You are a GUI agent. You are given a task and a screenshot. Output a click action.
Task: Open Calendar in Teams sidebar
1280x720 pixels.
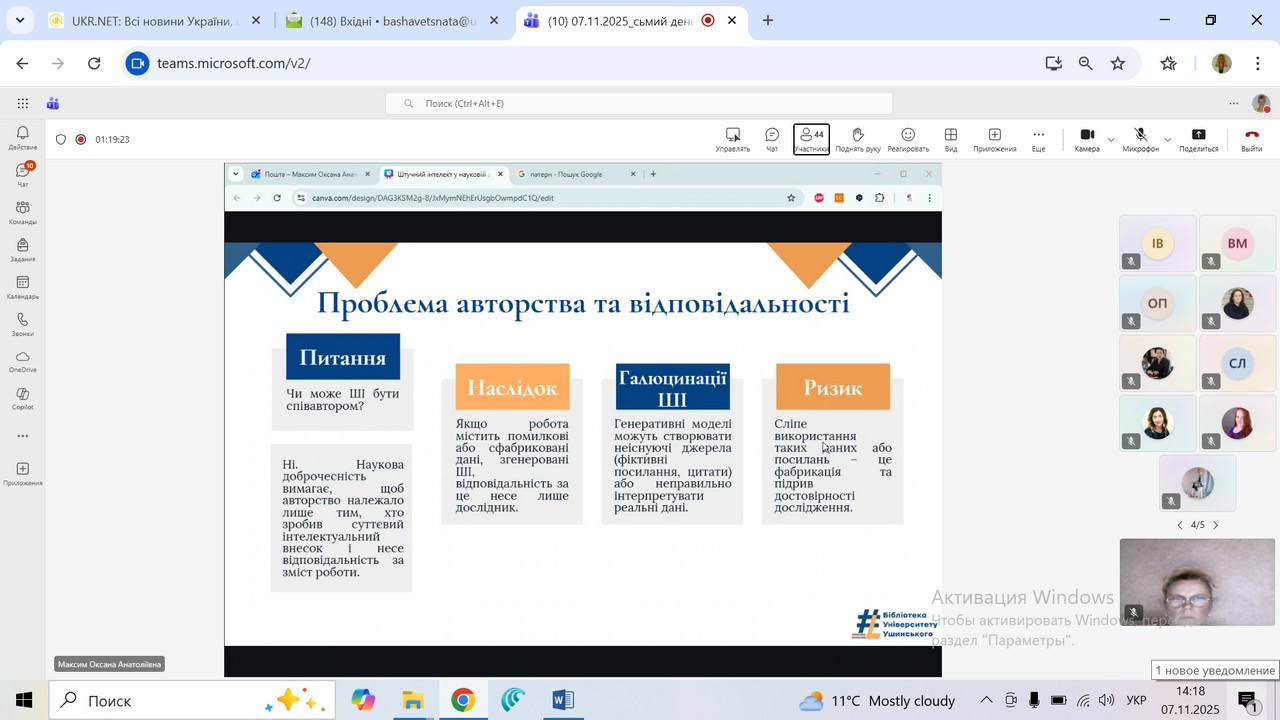[x=22, y=288]
